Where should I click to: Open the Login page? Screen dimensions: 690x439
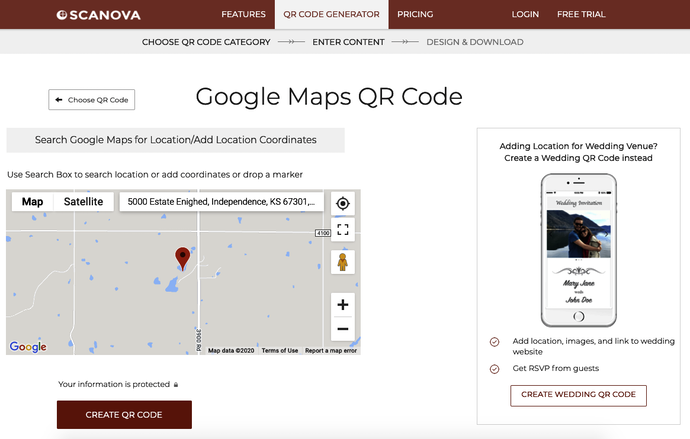[525, 15]
